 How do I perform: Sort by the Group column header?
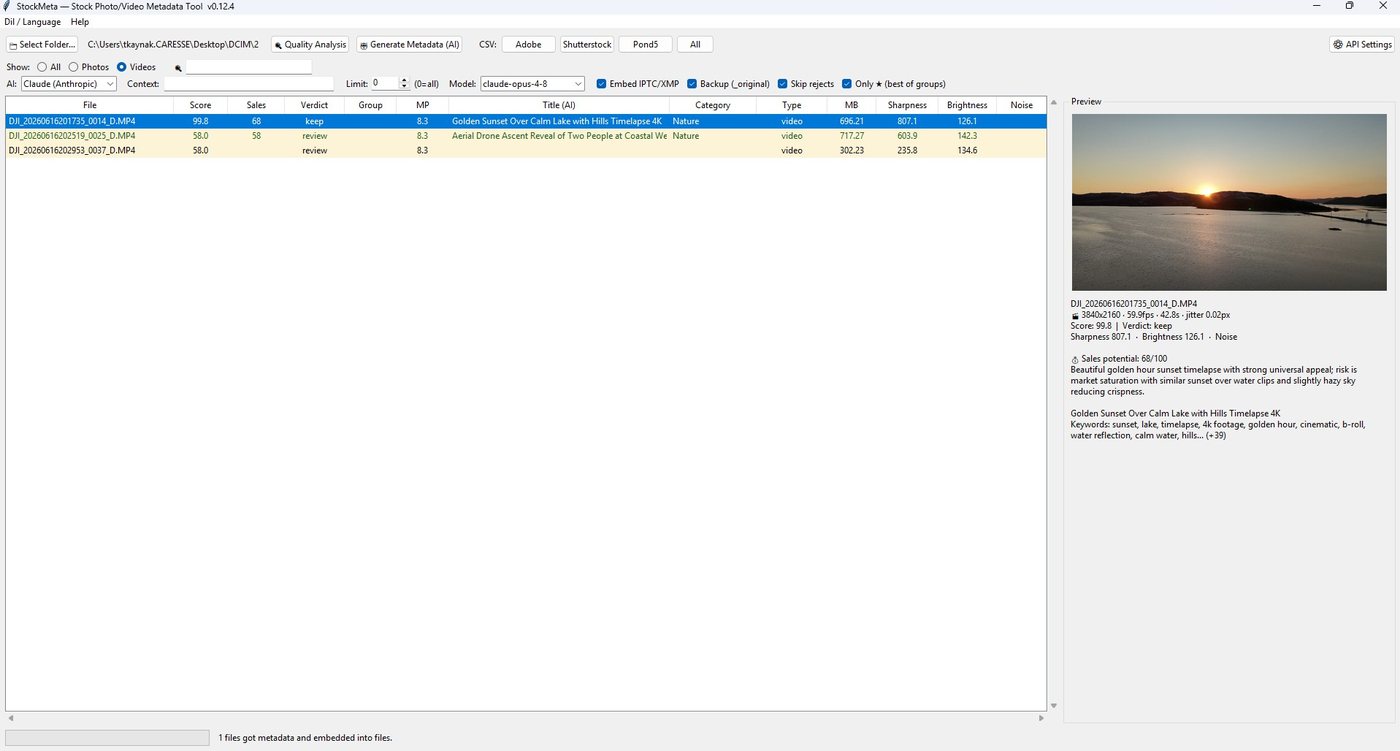click(x=370, y=105)
